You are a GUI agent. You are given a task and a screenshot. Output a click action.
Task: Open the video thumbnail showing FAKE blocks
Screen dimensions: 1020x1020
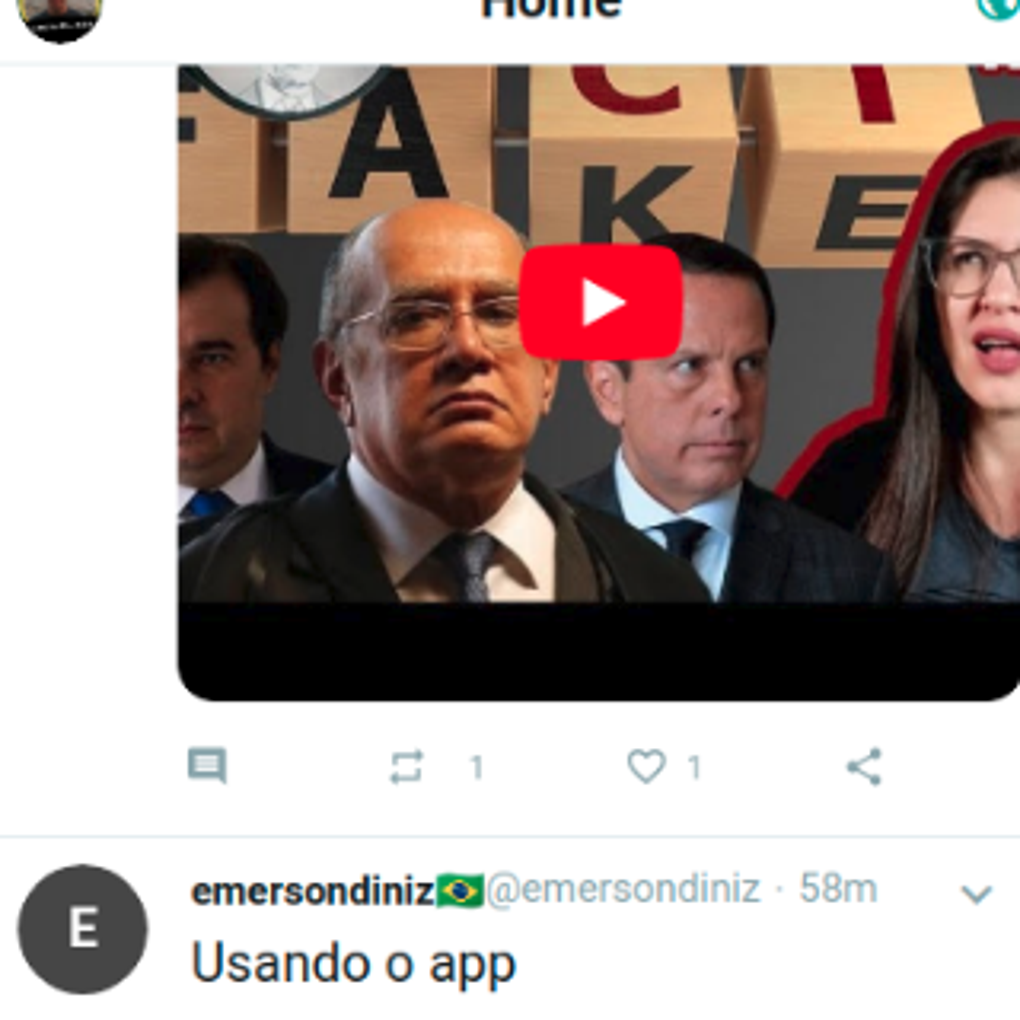coord(599,334)
